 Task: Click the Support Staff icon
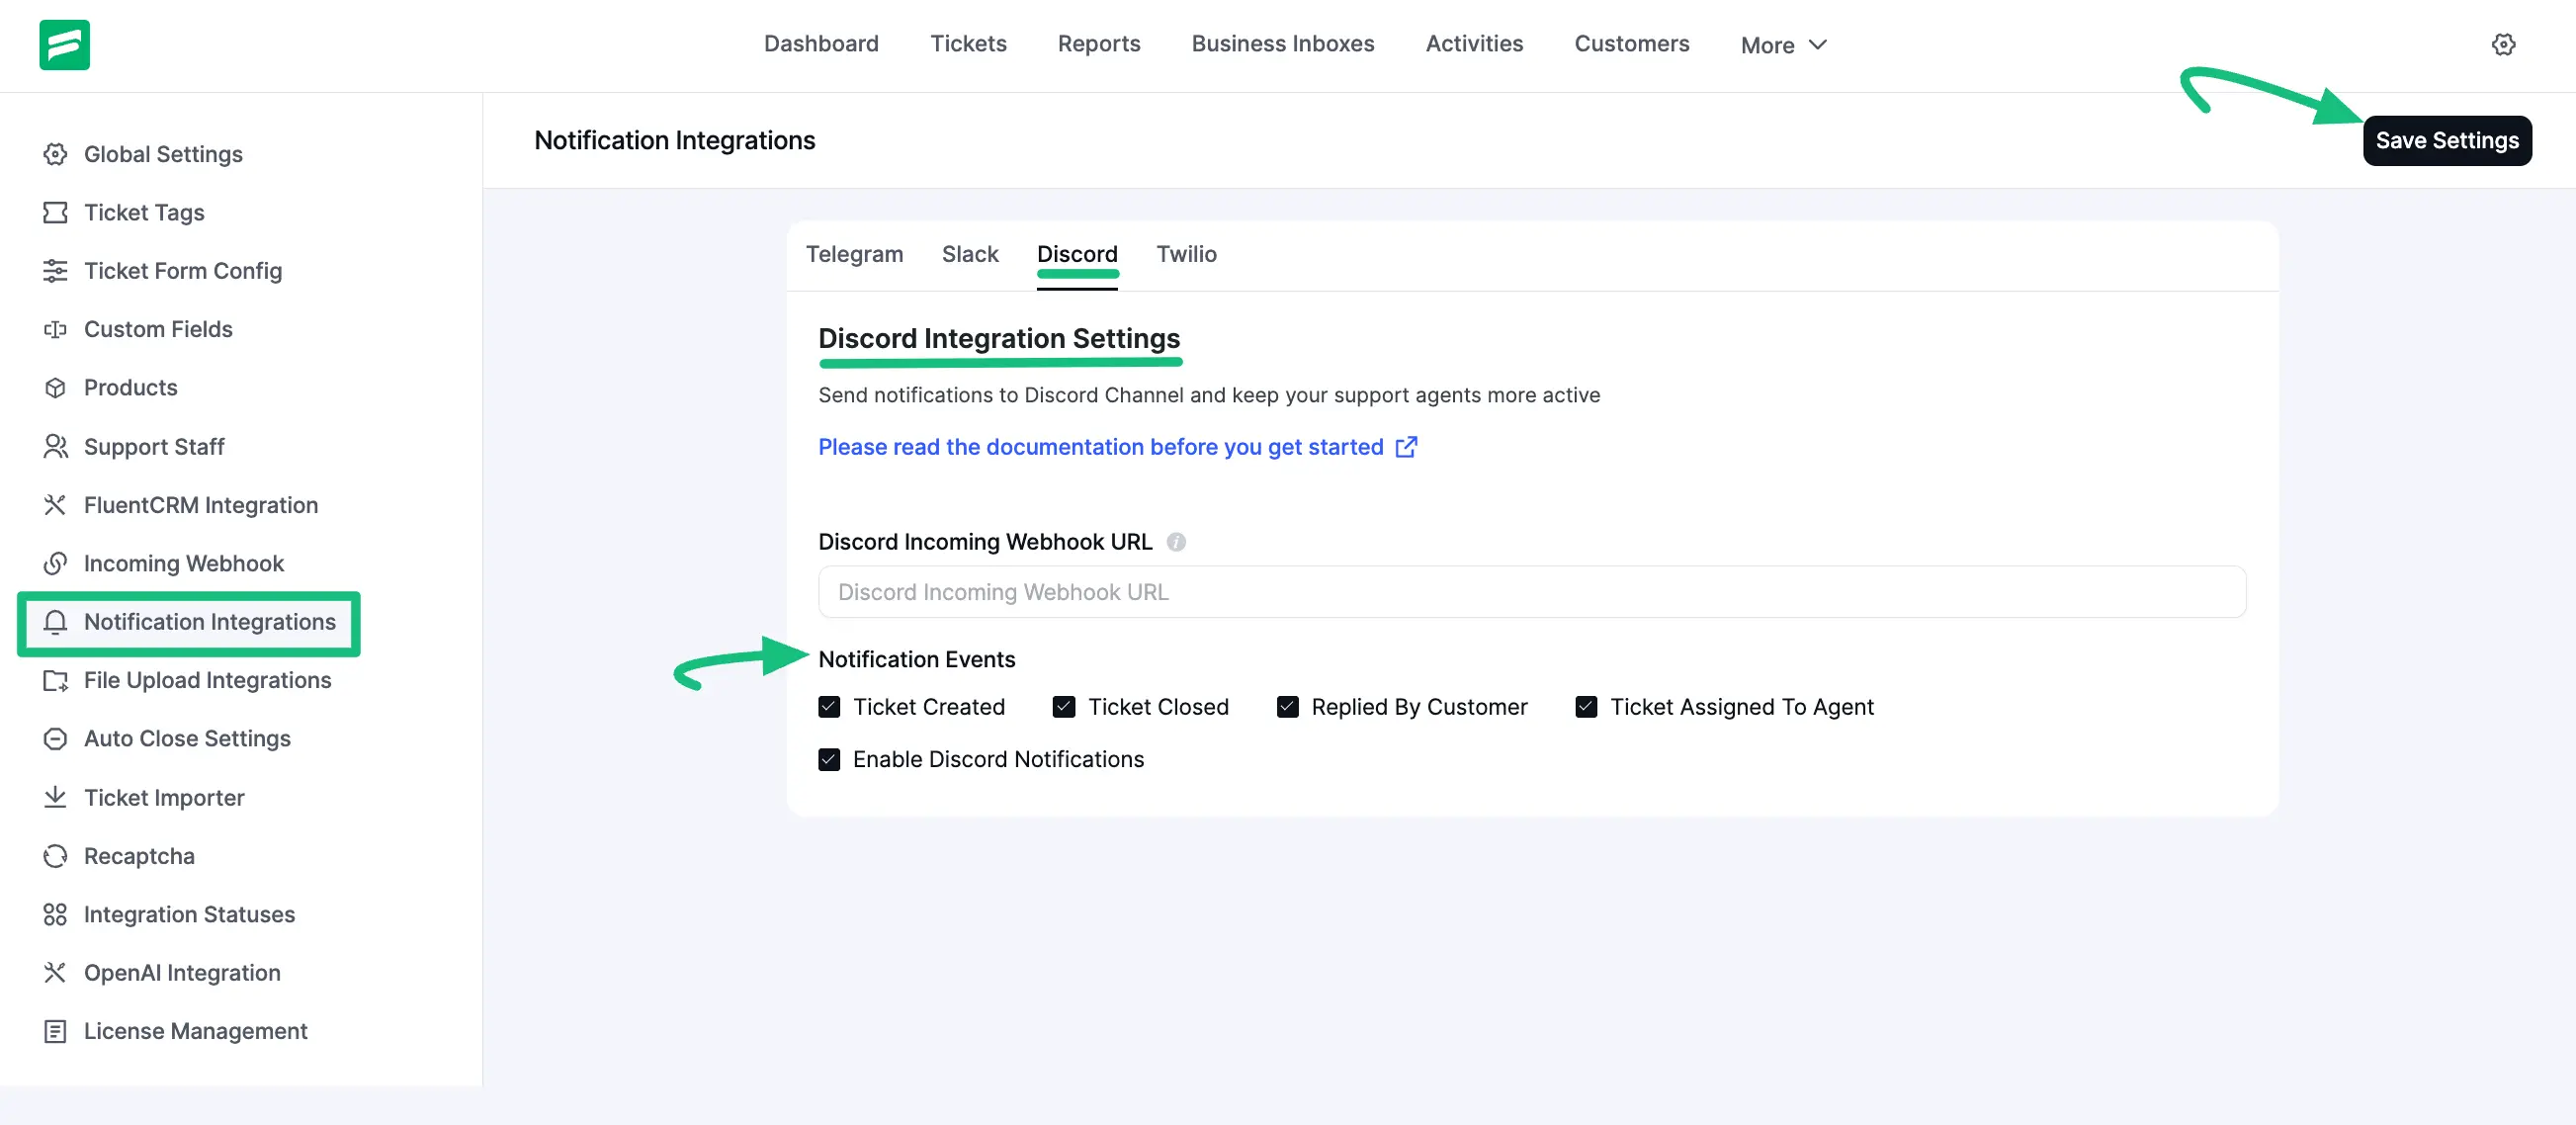[56, 446]
